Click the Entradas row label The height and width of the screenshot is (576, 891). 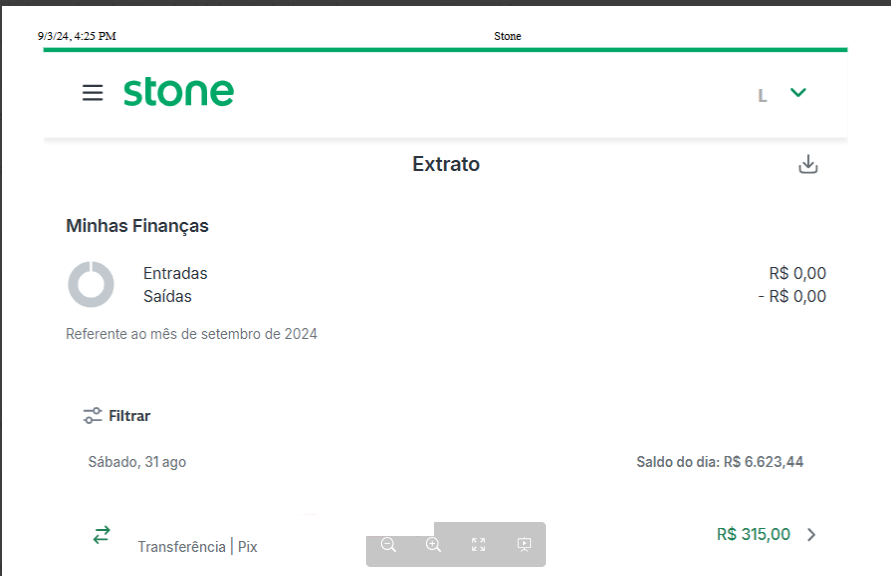[x=175, y=273]
